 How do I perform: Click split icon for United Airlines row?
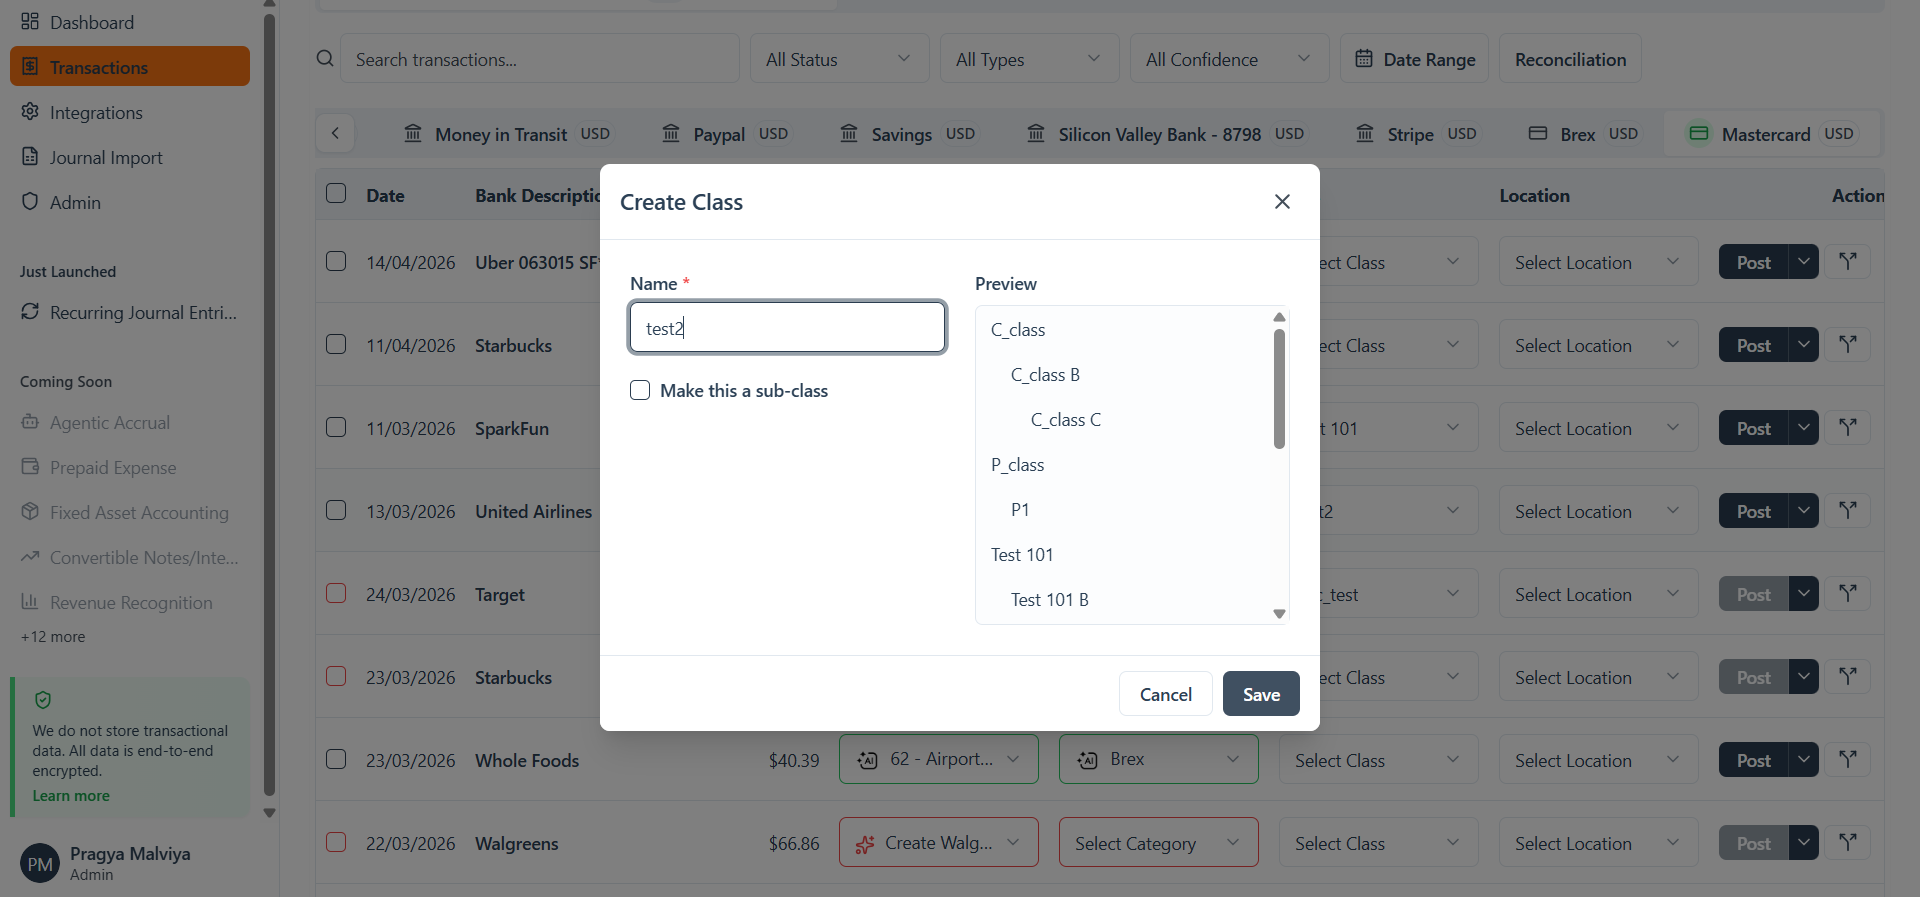1848,510
